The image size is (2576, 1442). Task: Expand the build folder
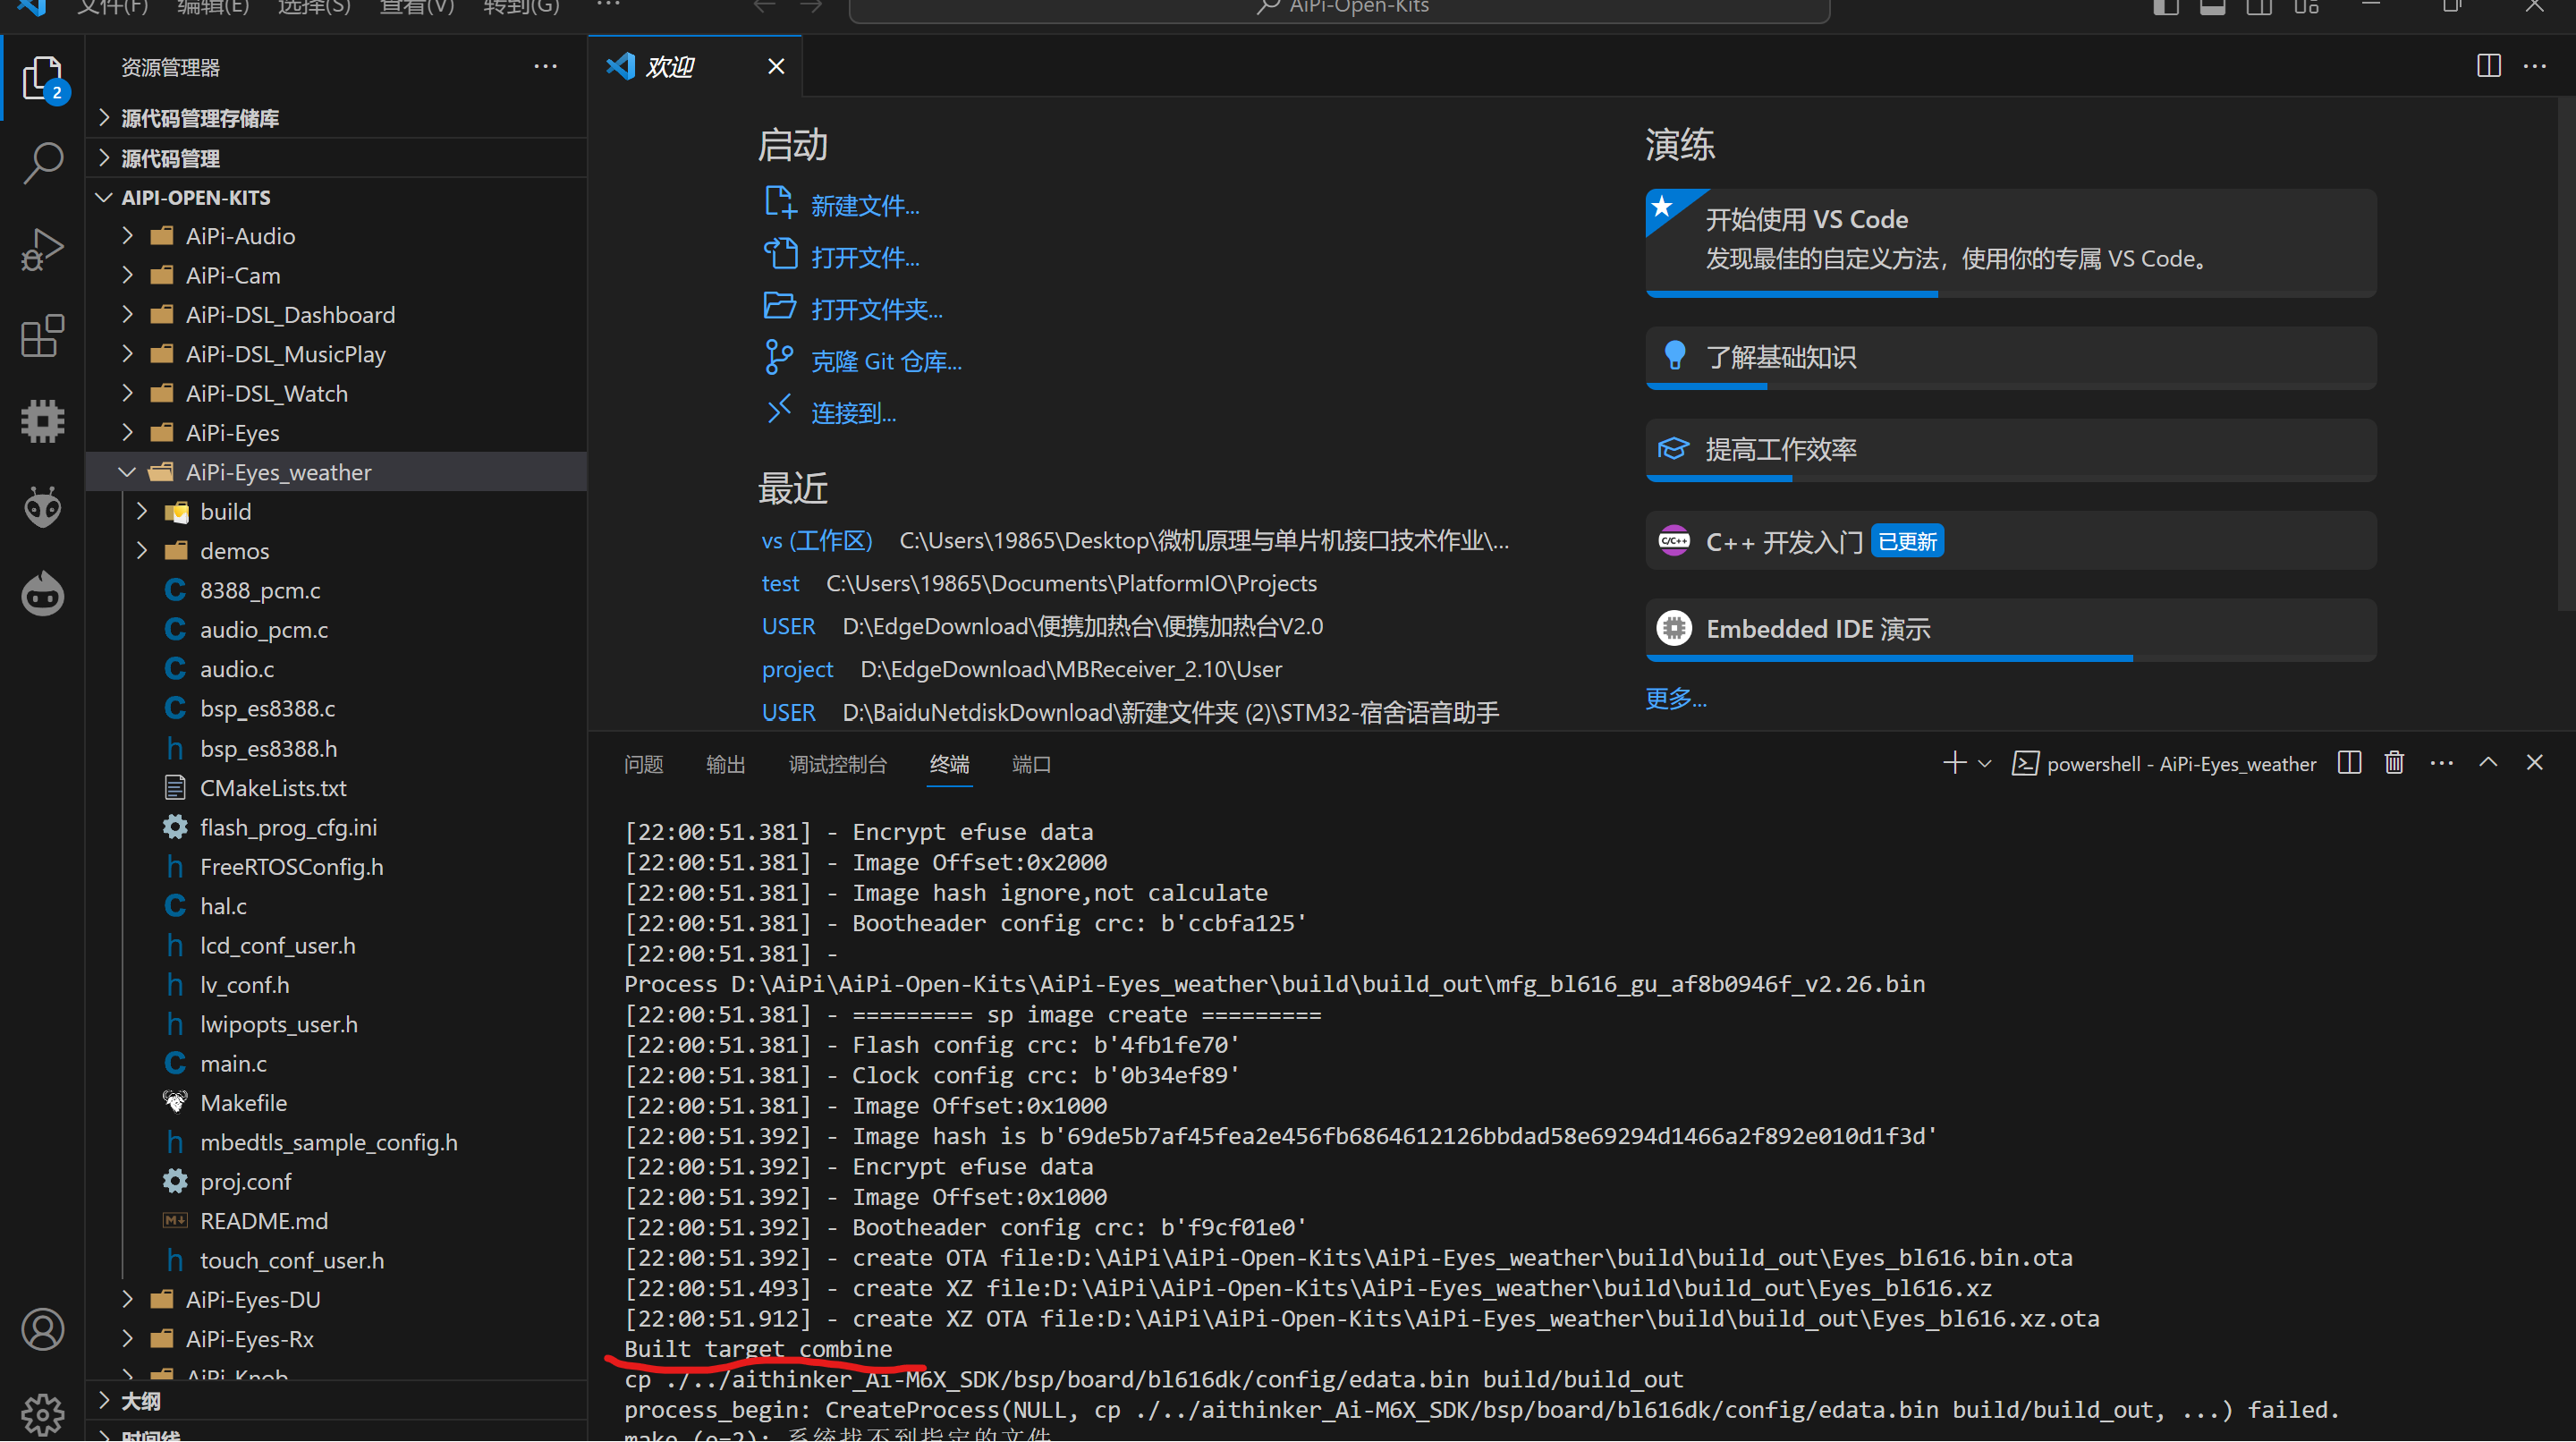[x=336, y=512]
